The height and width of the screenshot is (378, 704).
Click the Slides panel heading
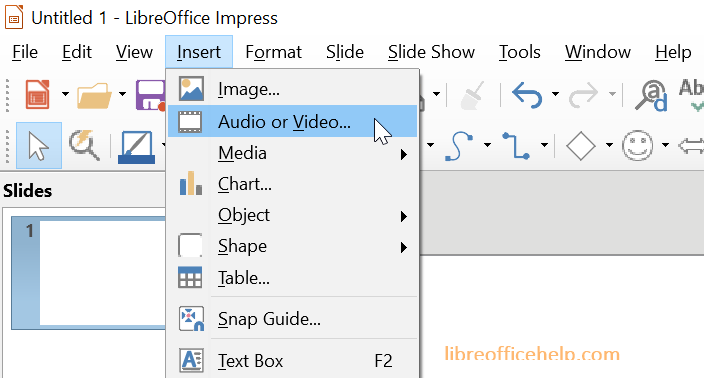(x=28, y=191)
